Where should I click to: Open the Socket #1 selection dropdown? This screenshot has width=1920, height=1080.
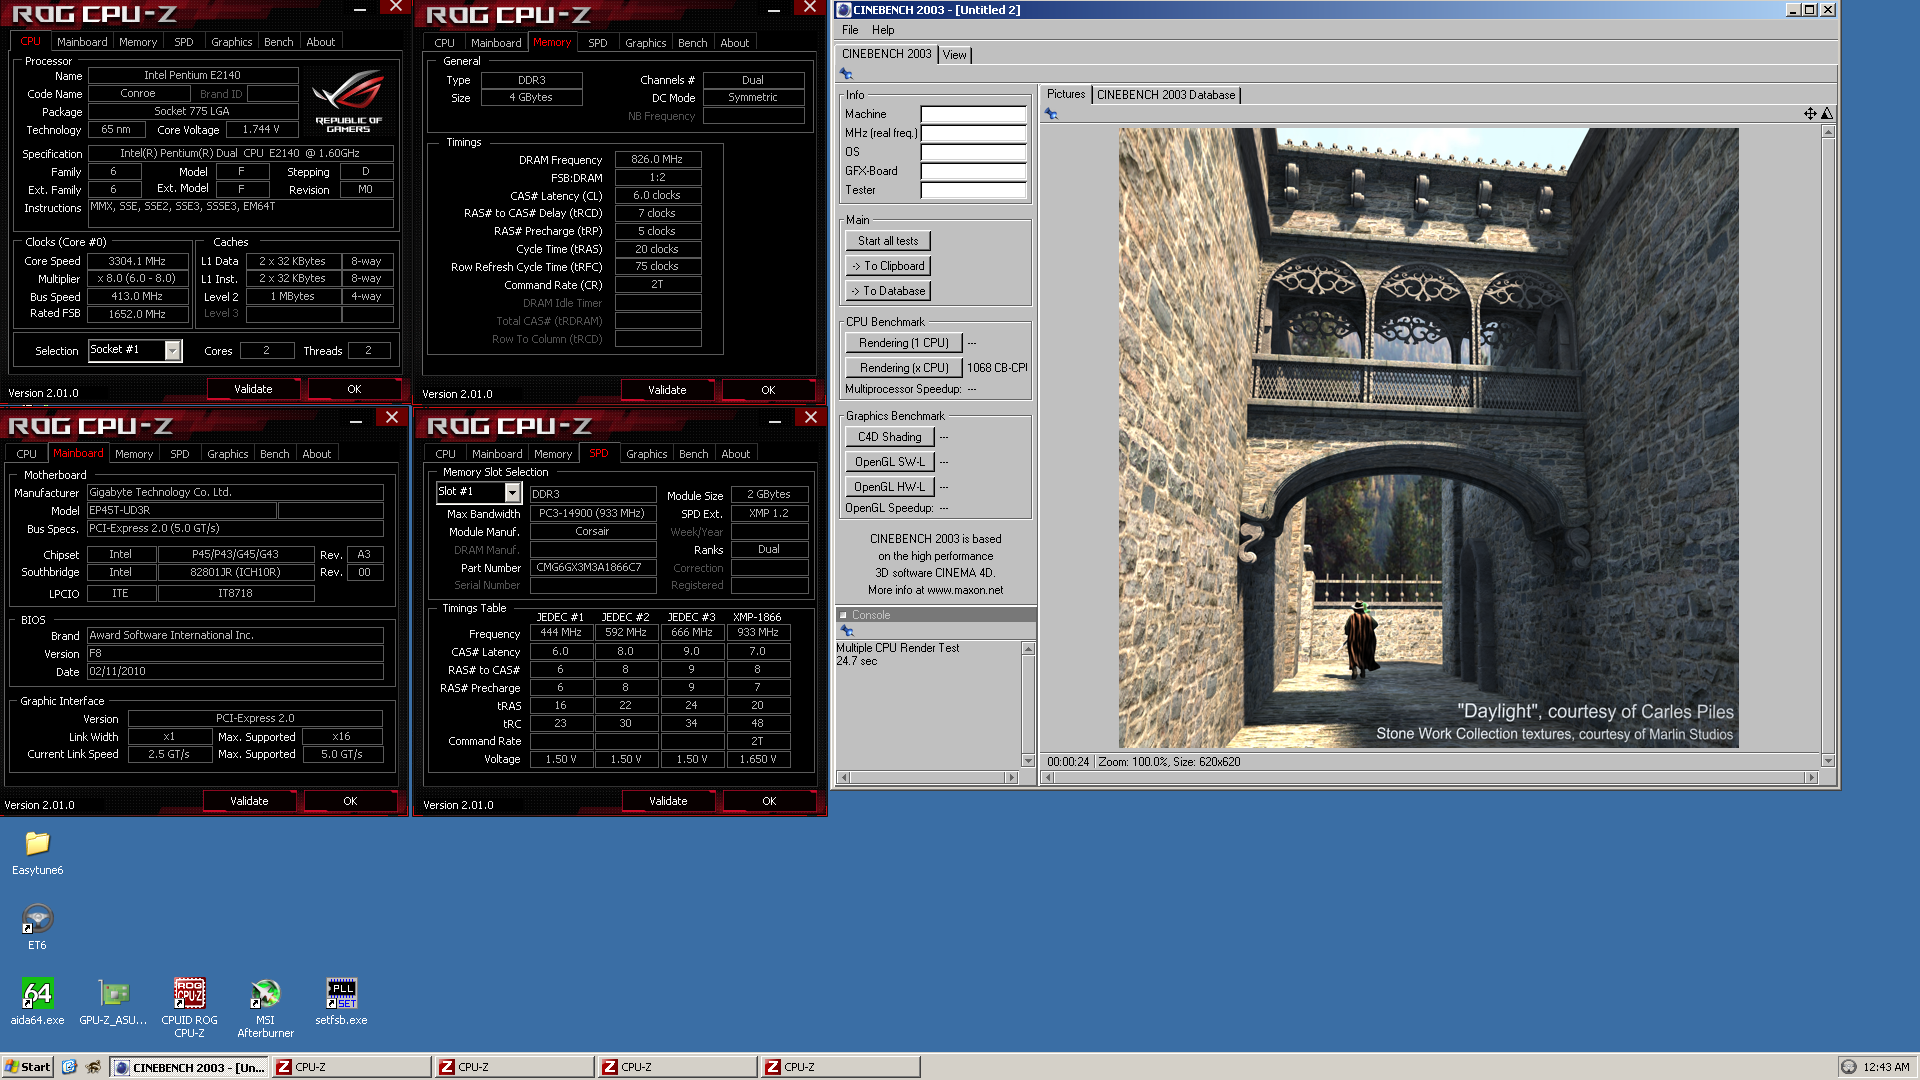pyautogui.click(x=172, y=350)
